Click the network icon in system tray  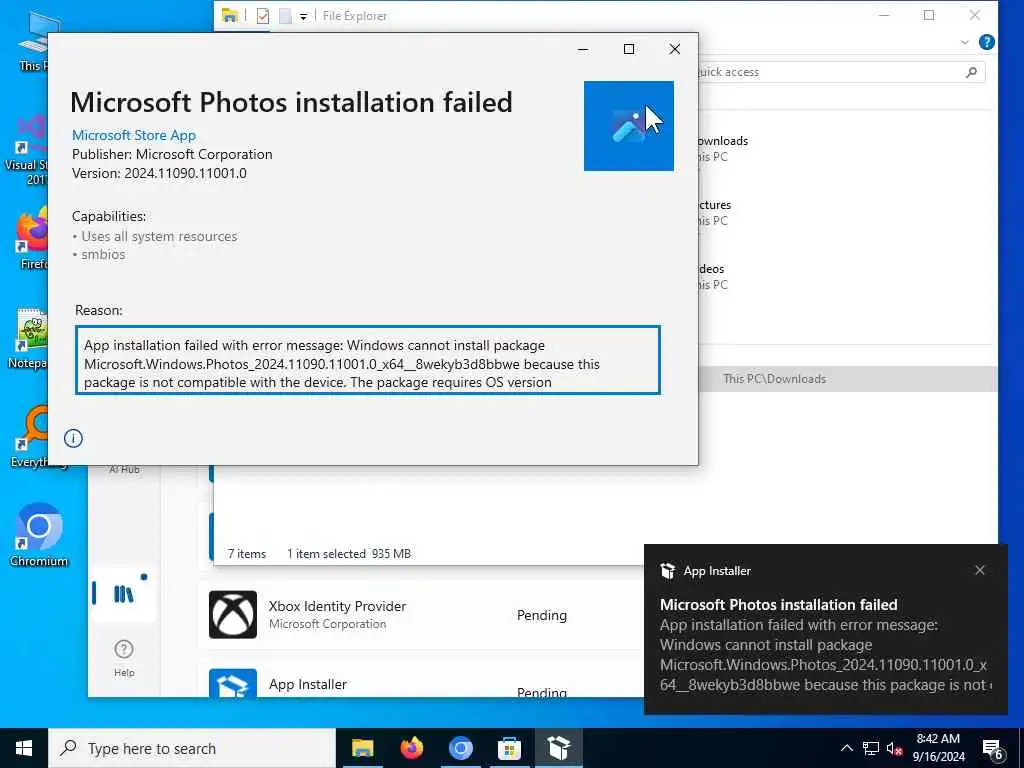[x=871, y=748]
